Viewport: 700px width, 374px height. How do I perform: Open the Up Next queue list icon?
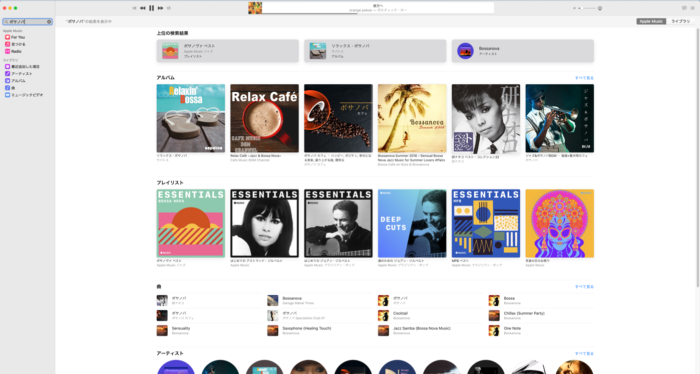[692, 8]
